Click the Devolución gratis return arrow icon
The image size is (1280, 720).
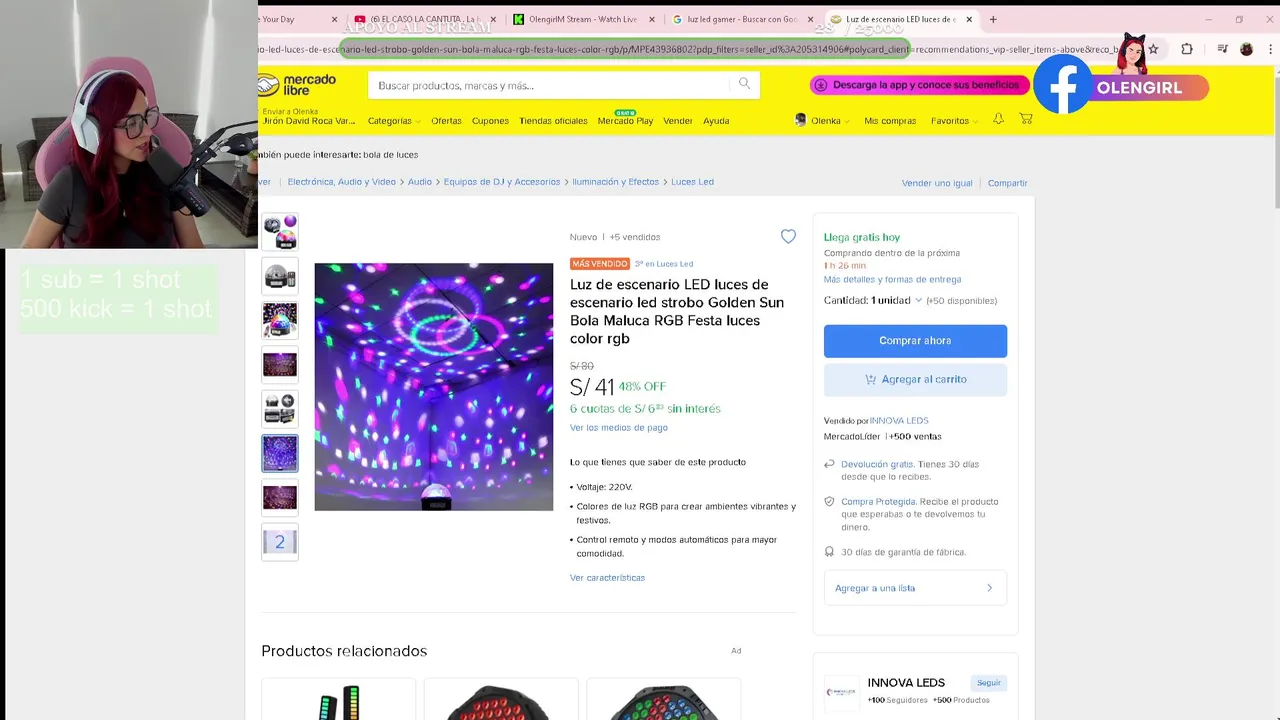[829, 464]
